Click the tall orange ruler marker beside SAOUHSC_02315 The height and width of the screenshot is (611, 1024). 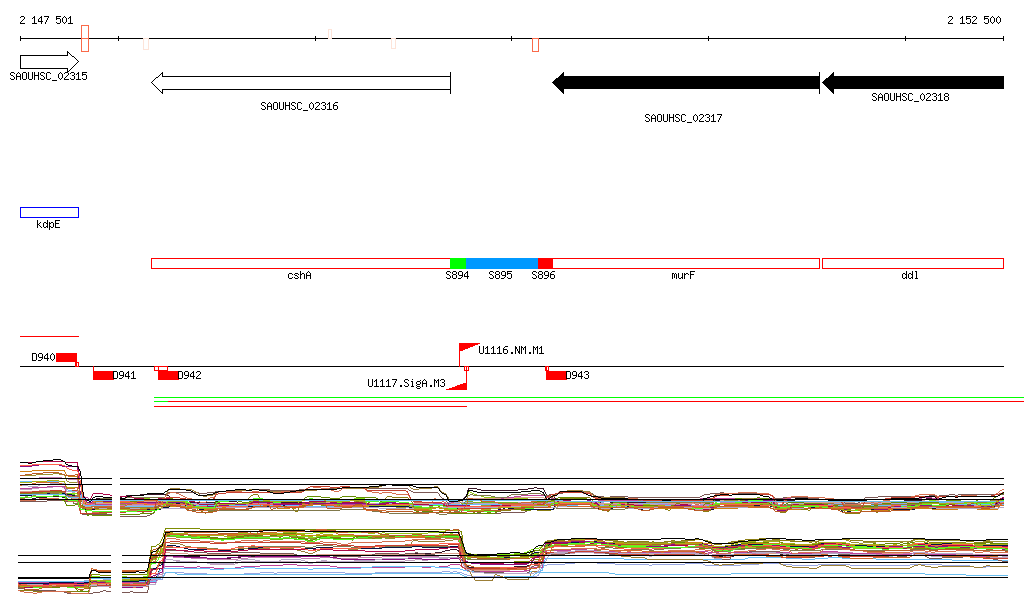(85, 39)
